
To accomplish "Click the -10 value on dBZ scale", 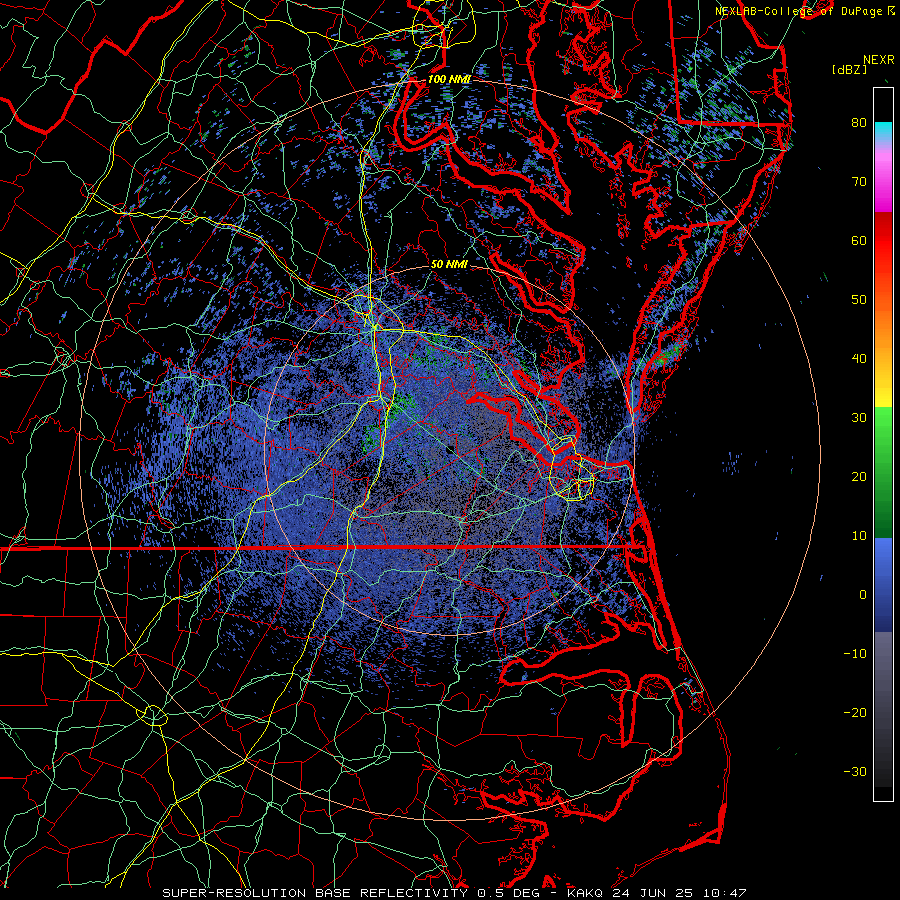I will coord(855,654).
